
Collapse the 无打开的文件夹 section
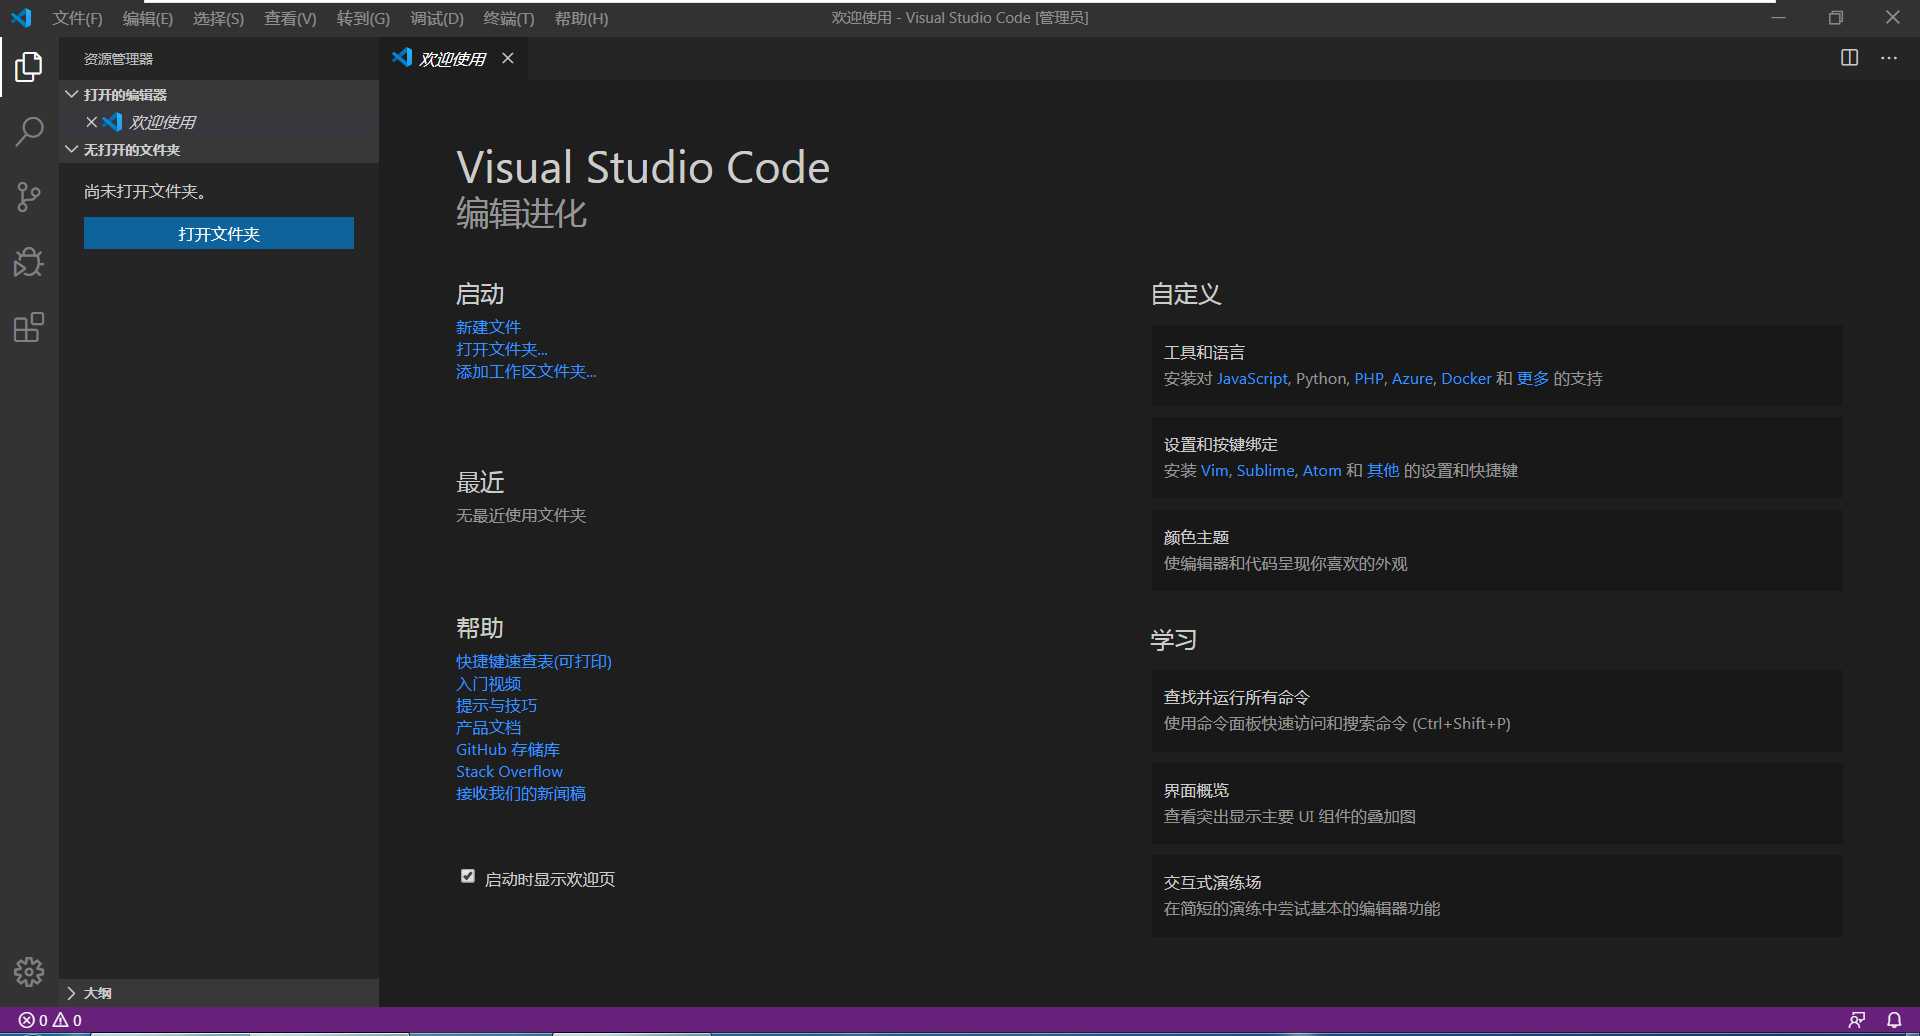218,150
